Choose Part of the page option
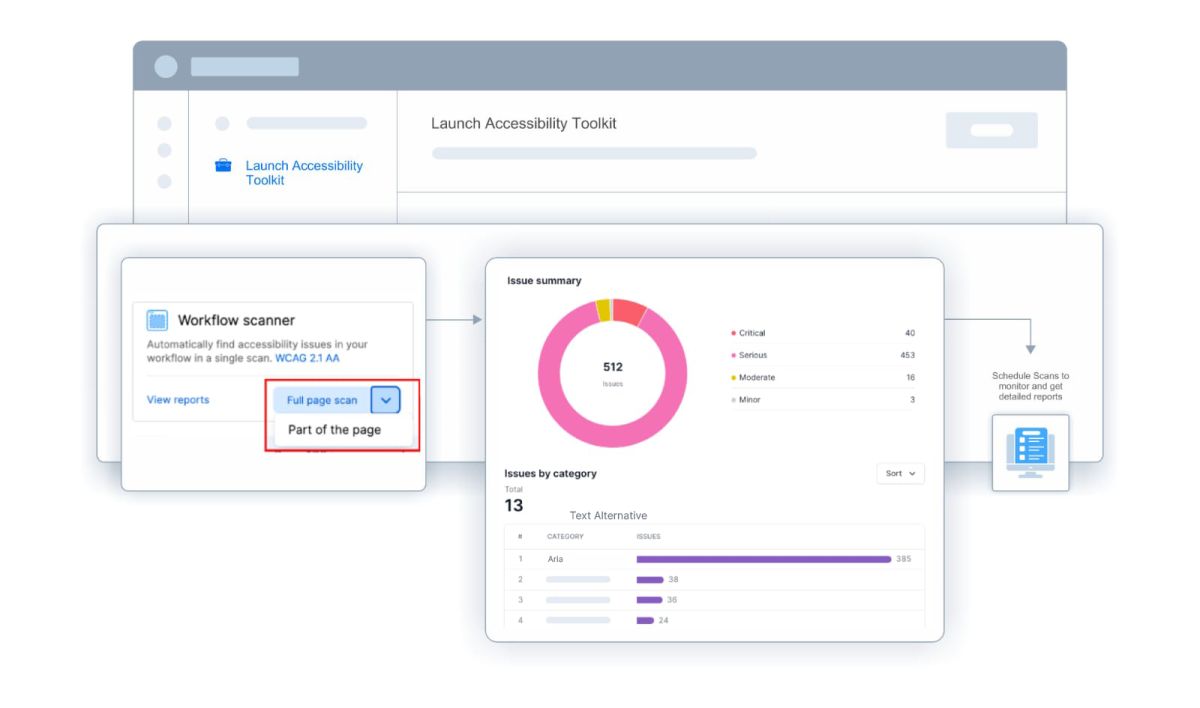1200x708 pixels. 334,430
